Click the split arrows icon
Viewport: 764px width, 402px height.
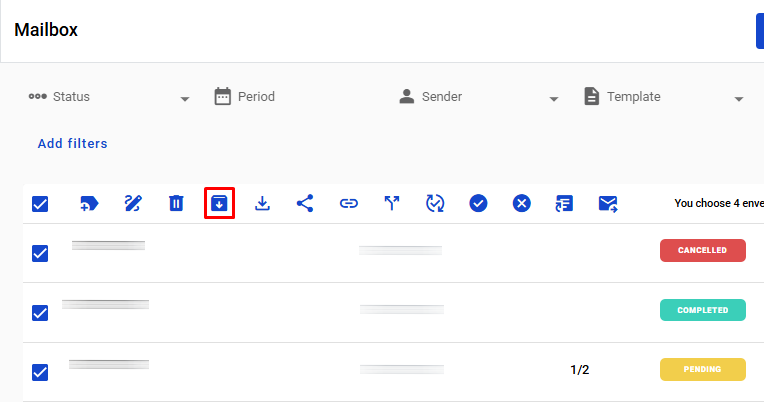(x=392, y=204)
